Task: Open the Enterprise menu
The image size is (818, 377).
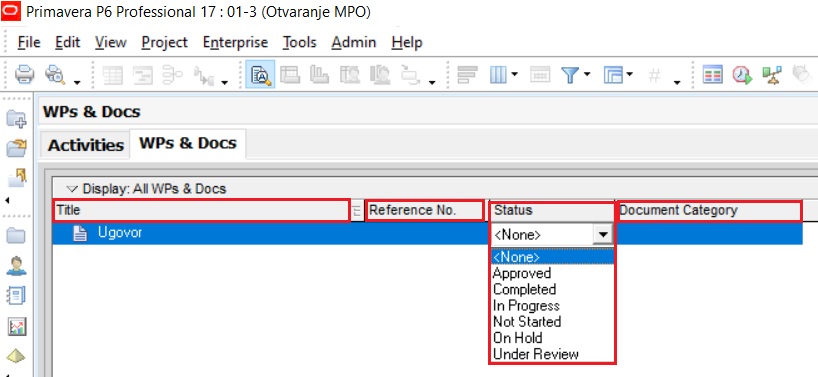Action: pos(235,42)
